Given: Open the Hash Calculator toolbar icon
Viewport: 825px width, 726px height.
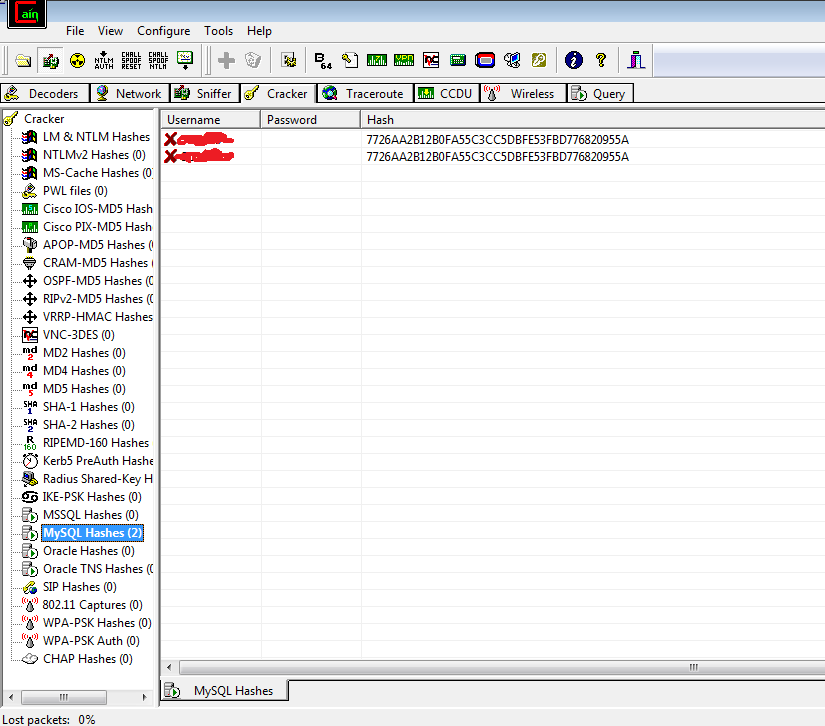Looking at the screenshot, I should [458, 60].
